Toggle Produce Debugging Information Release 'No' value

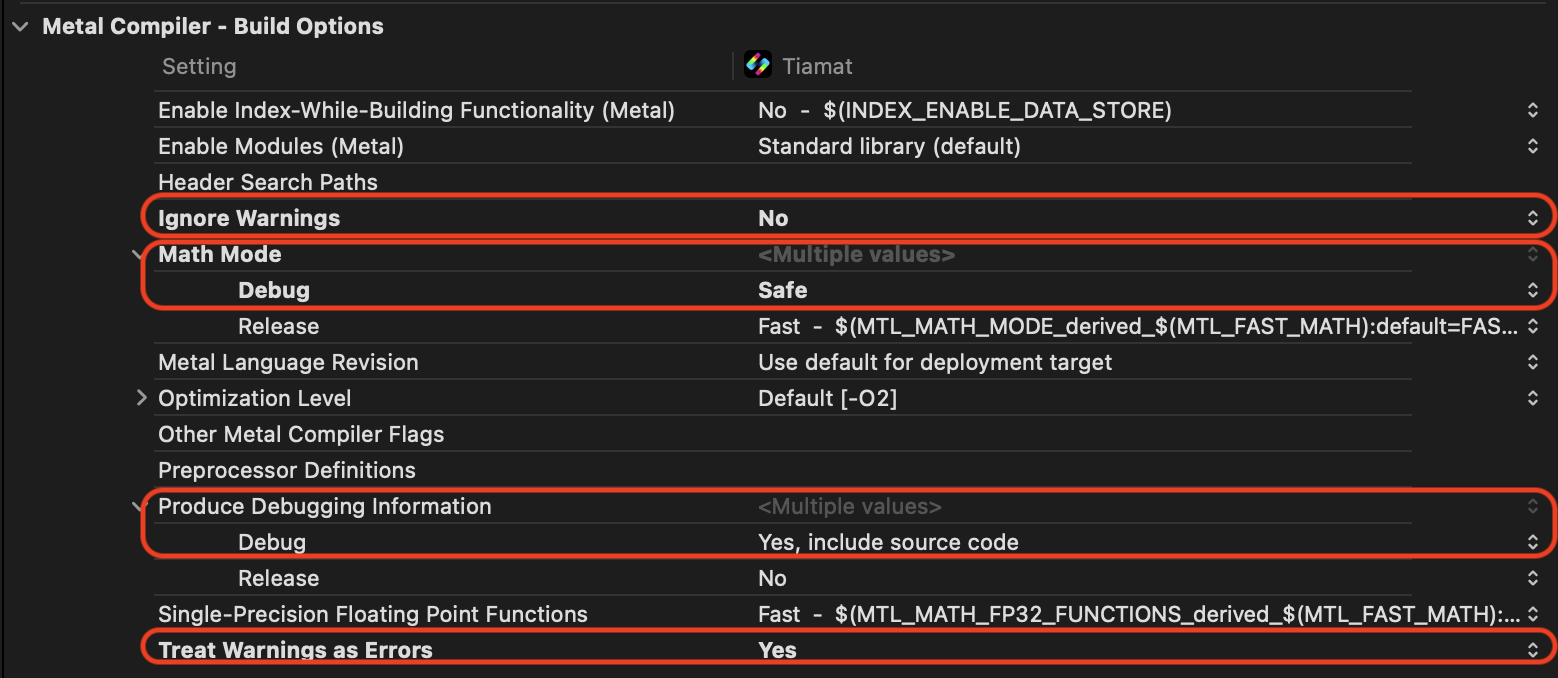click(772, 578)
